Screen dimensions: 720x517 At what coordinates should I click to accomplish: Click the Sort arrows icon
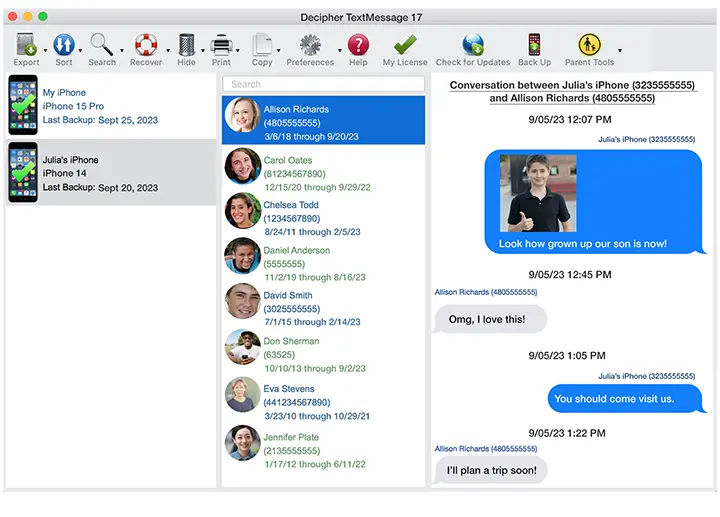pos(64,45)
